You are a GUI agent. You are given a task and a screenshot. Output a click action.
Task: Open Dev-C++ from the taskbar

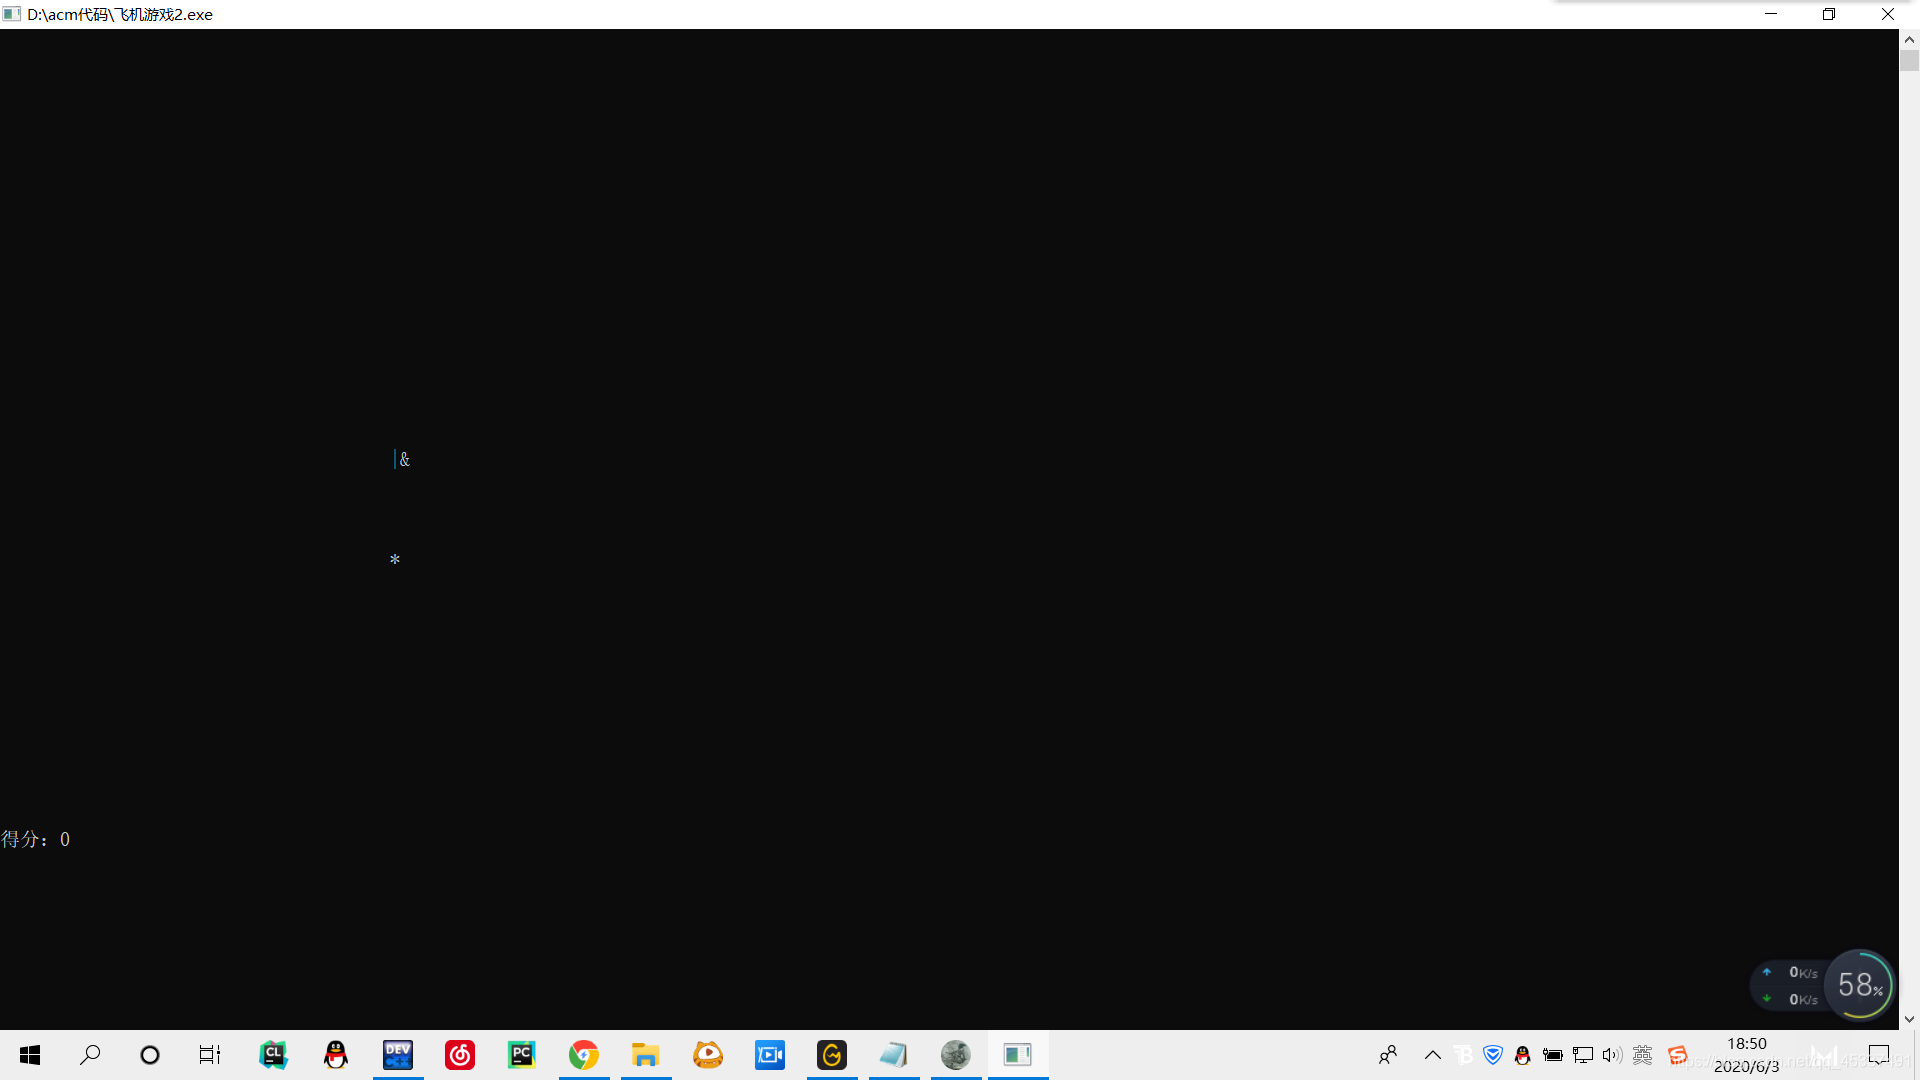[x=398, y=1055]
